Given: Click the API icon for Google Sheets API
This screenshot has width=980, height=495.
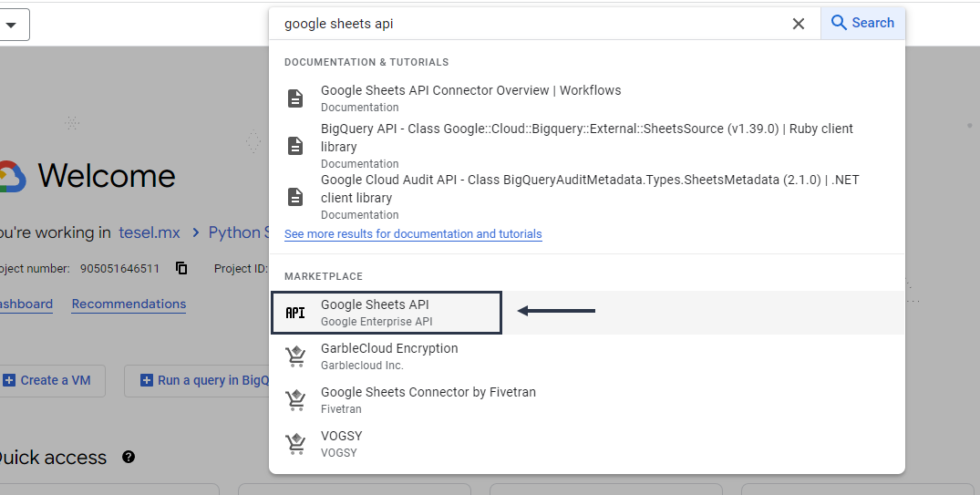Looking at the screenshot, I should [295, 313].
